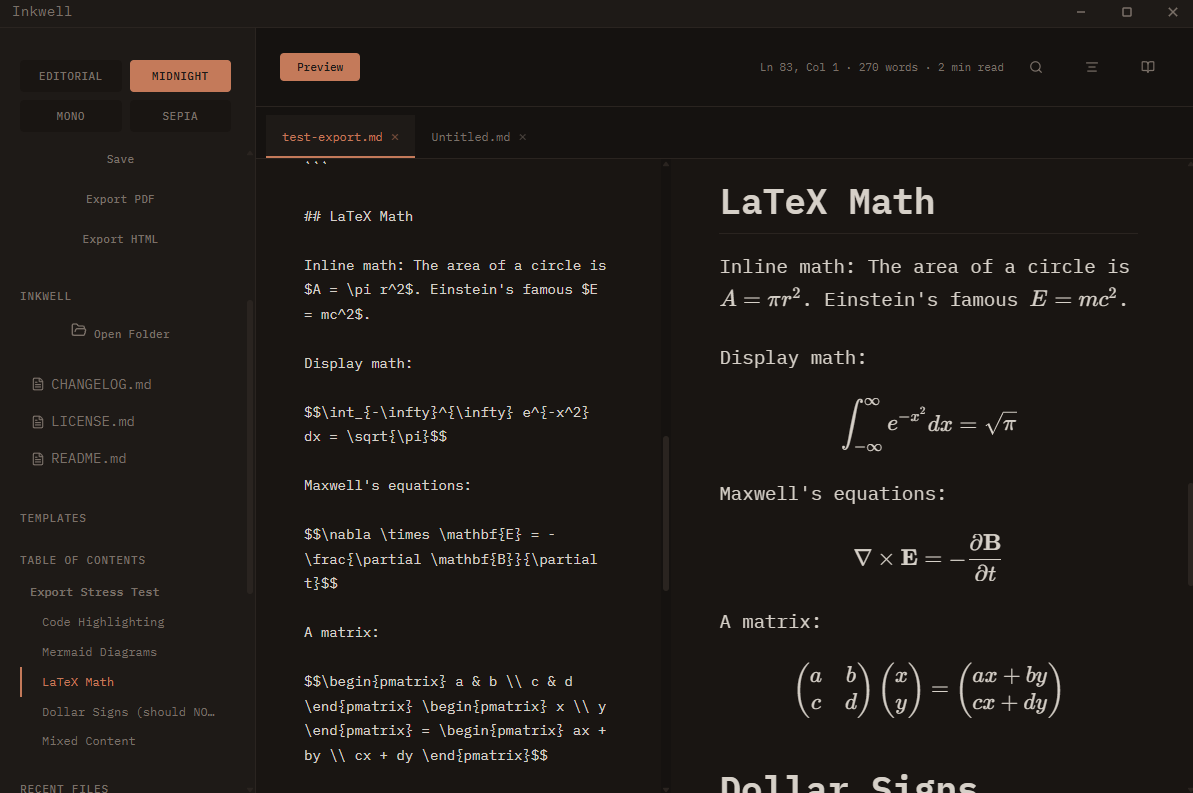The width and height of the screenshot is (1193, 793).
Task: Click the '270 words' status text
Action: (x=888, y=67)
